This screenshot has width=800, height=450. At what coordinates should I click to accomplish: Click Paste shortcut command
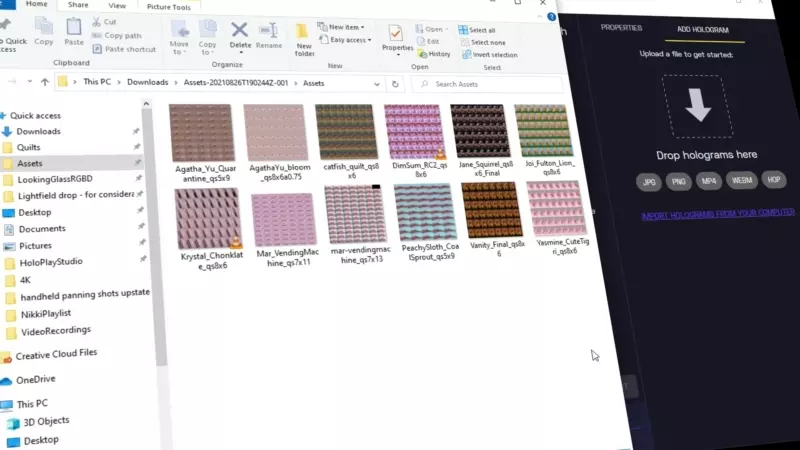click(124, 49)
